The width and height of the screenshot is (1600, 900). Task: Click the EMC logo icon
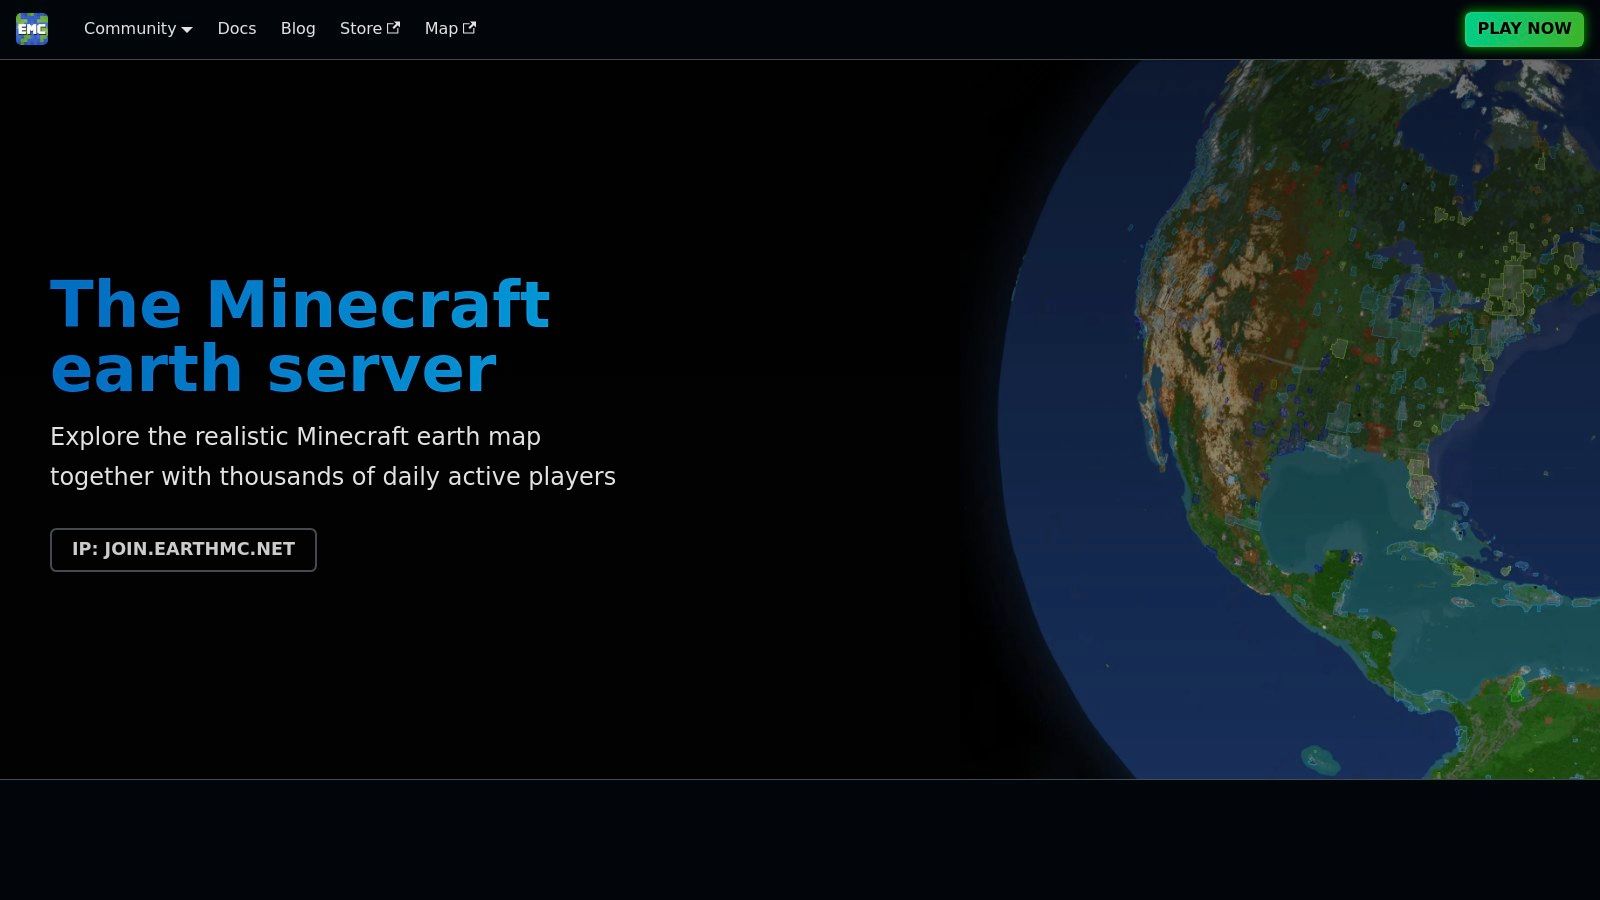(32, 29)
